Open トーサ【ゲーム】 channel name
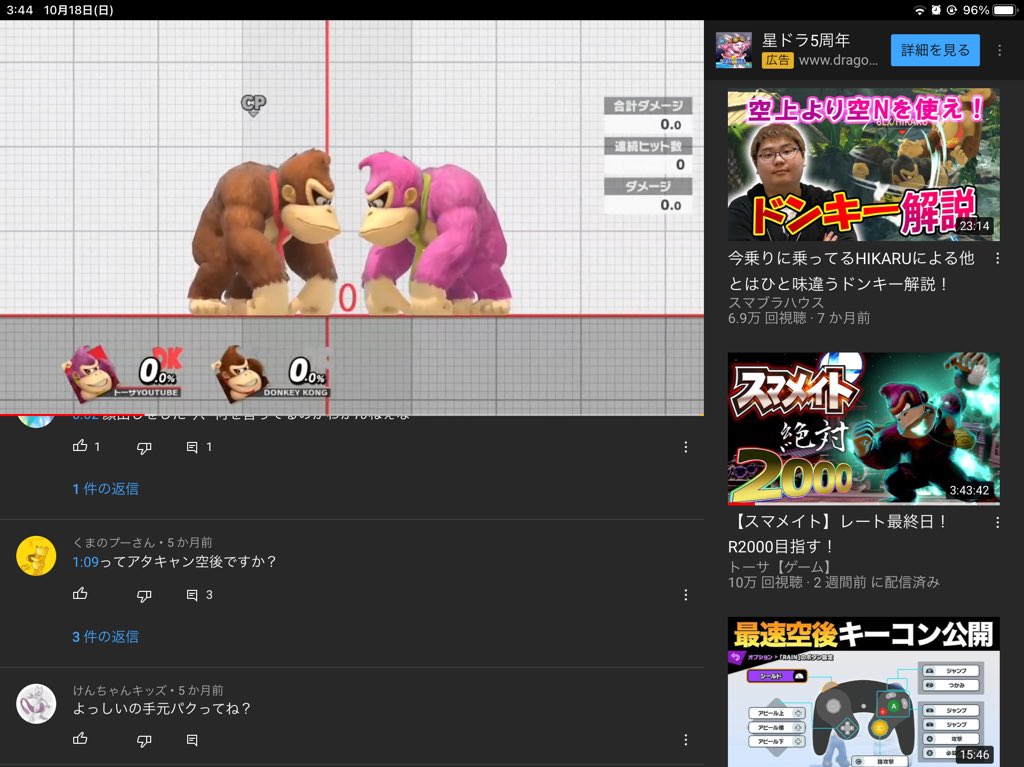 [x=780, y=566]
